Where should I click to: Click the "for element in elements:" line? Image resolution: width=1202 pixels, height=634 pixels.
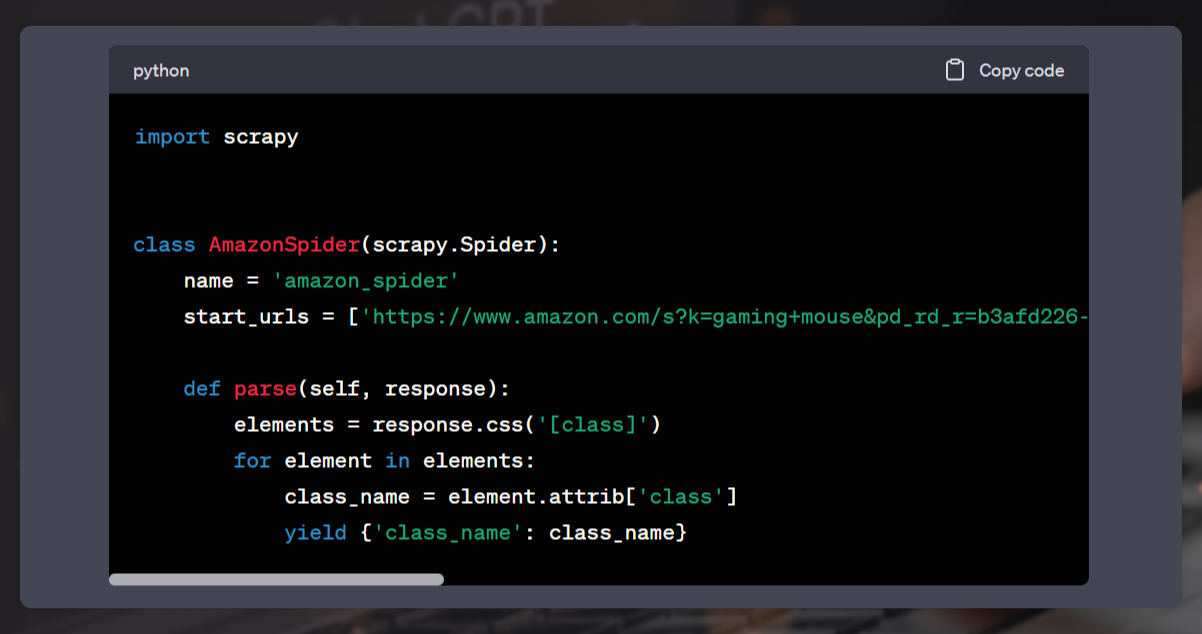[x=385, y=461]
